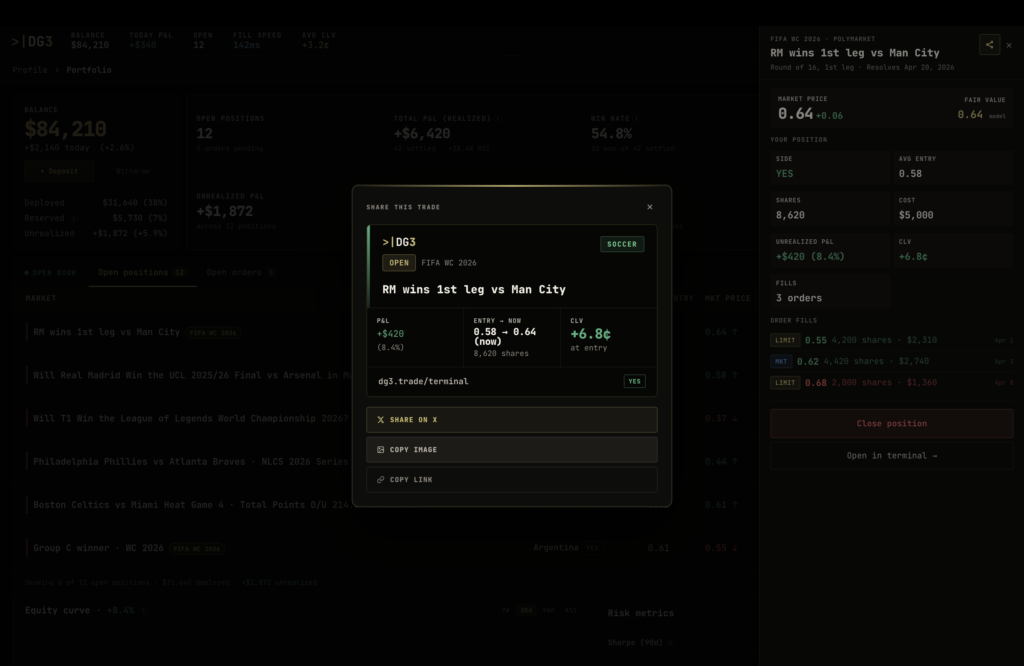Click the Argentina outcome in Group C row
This screenshot has width=1024, height=666.
coord(556,548)
